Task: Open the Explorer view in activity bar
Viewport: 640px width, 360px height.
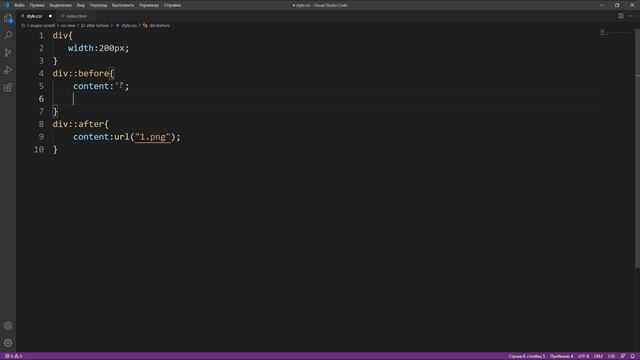Action: pos(8,18)
